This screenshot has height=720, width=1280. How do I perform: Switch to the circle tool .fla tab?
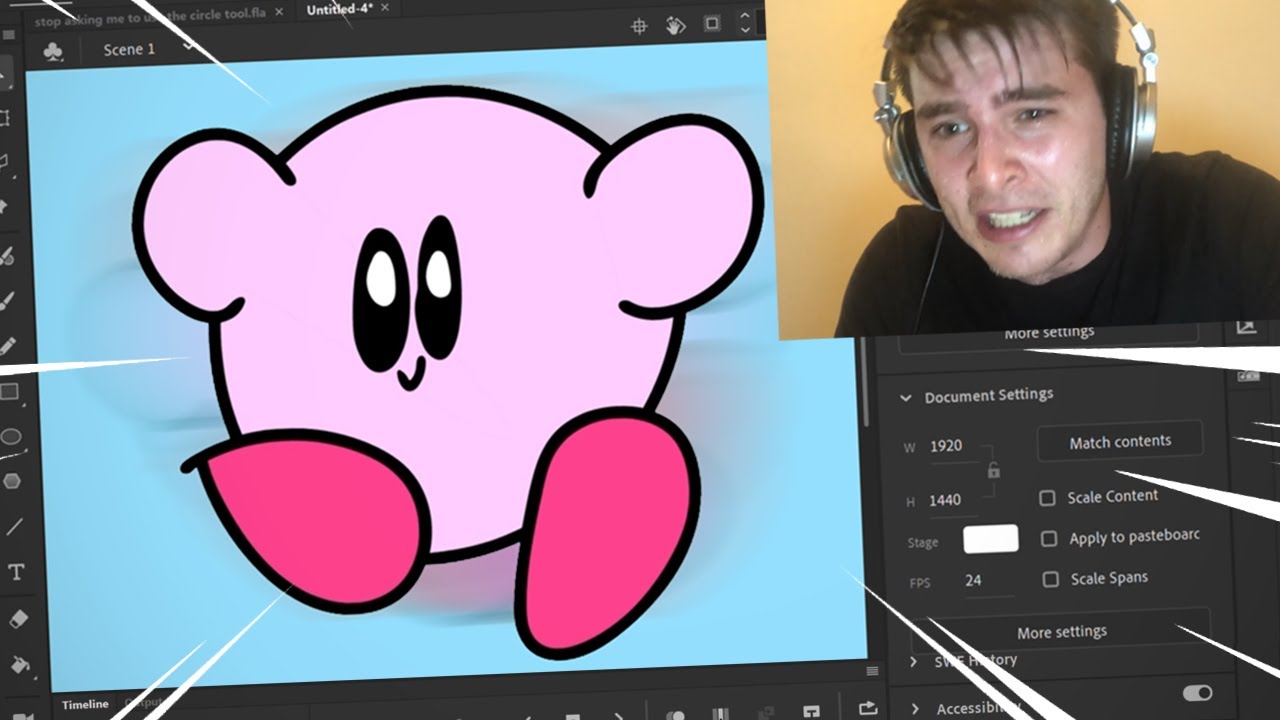[x=151, y=17]
